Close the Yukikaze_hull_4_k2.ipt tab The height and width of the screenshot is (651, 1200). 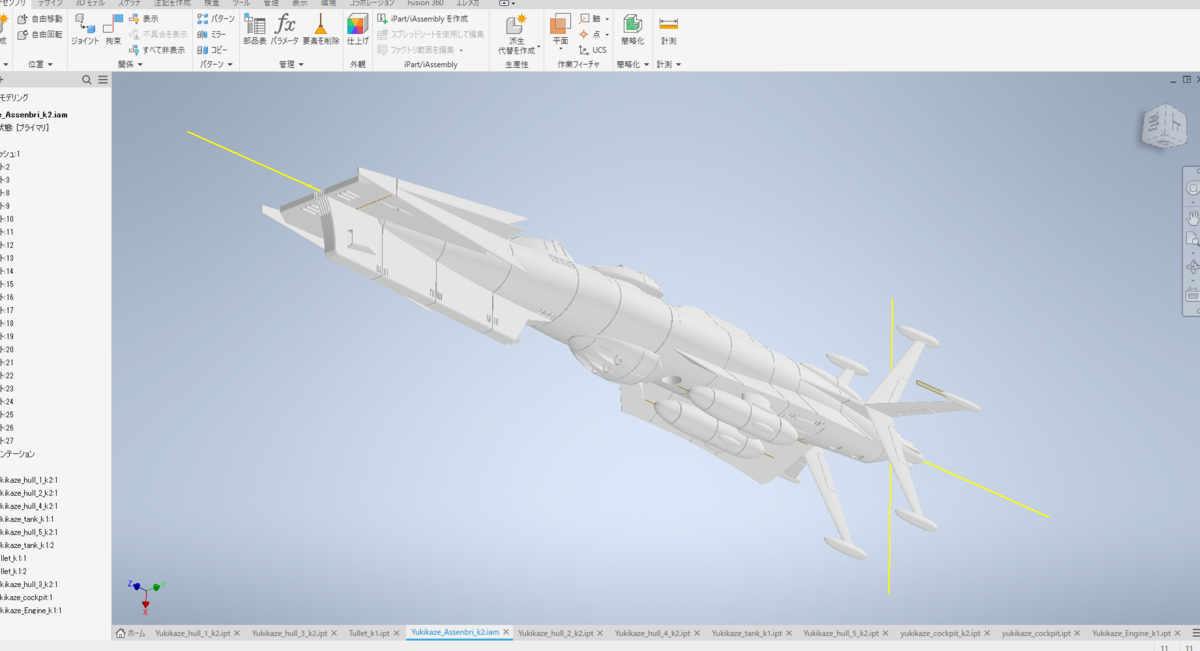click(x=699, y=633)
